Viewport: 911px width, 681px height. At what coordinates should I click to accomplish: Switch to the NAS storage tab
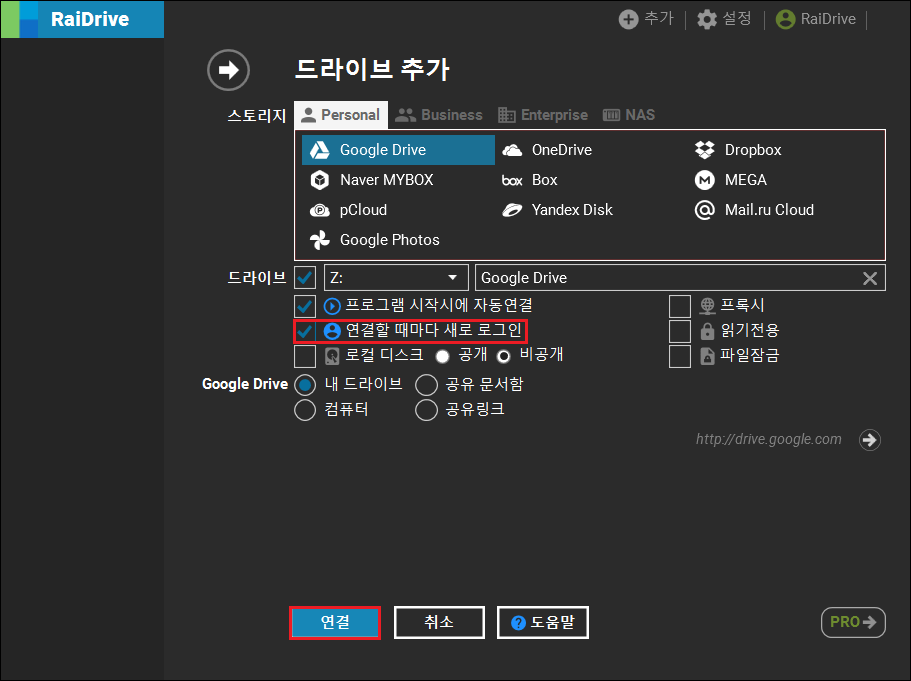[x=629, y=115]
